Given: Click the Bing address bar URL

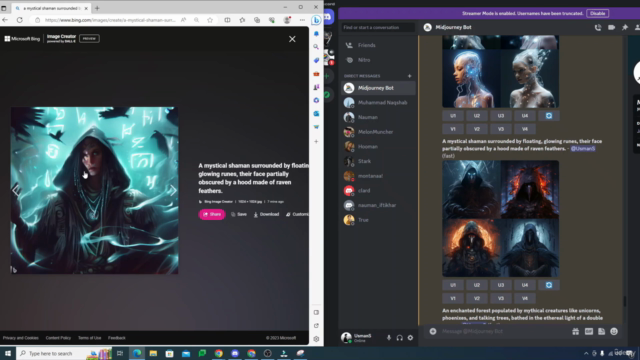Looking at the screenshot, I should (x=110, y=20).
